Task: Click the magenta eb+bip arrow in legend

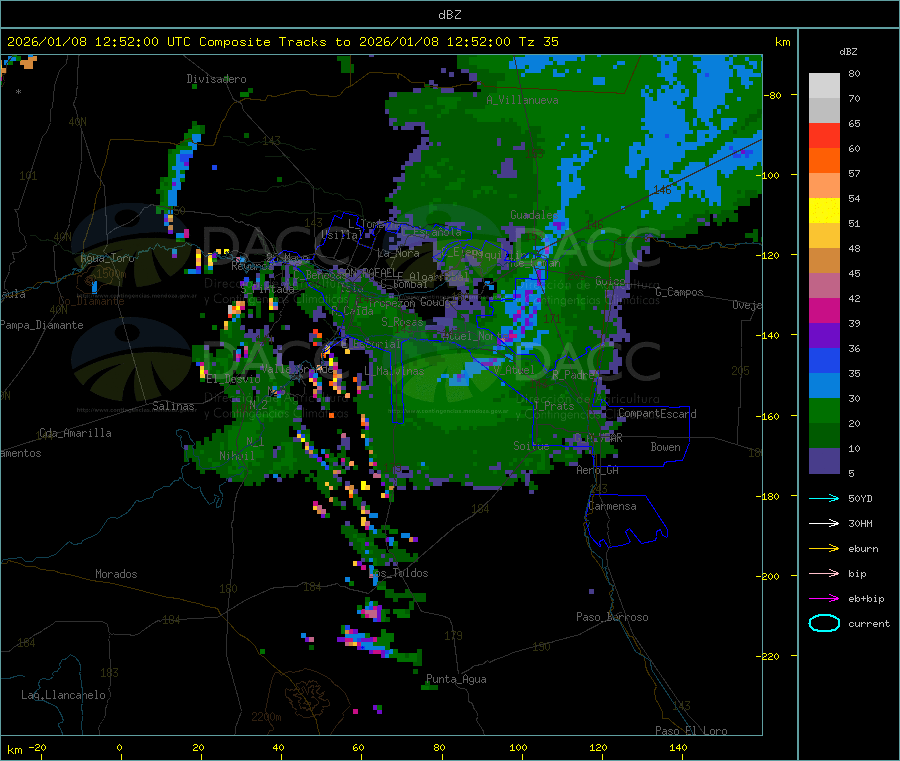Action: click(x=824, y=599)
